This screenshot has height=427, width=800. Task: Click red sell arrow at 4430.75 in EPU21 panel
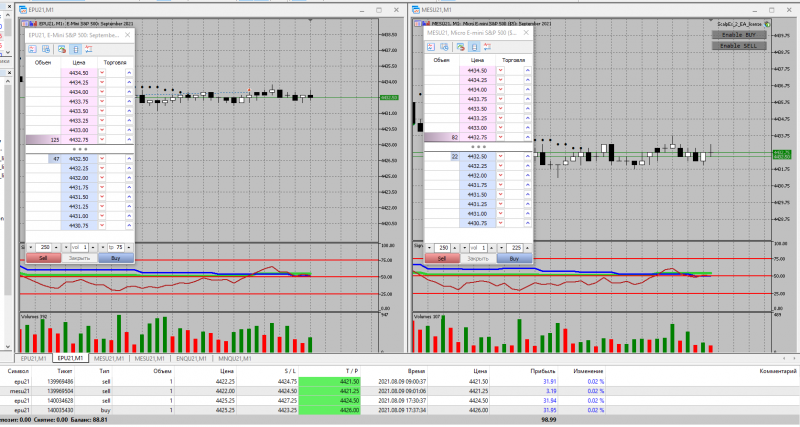point(102,225)
